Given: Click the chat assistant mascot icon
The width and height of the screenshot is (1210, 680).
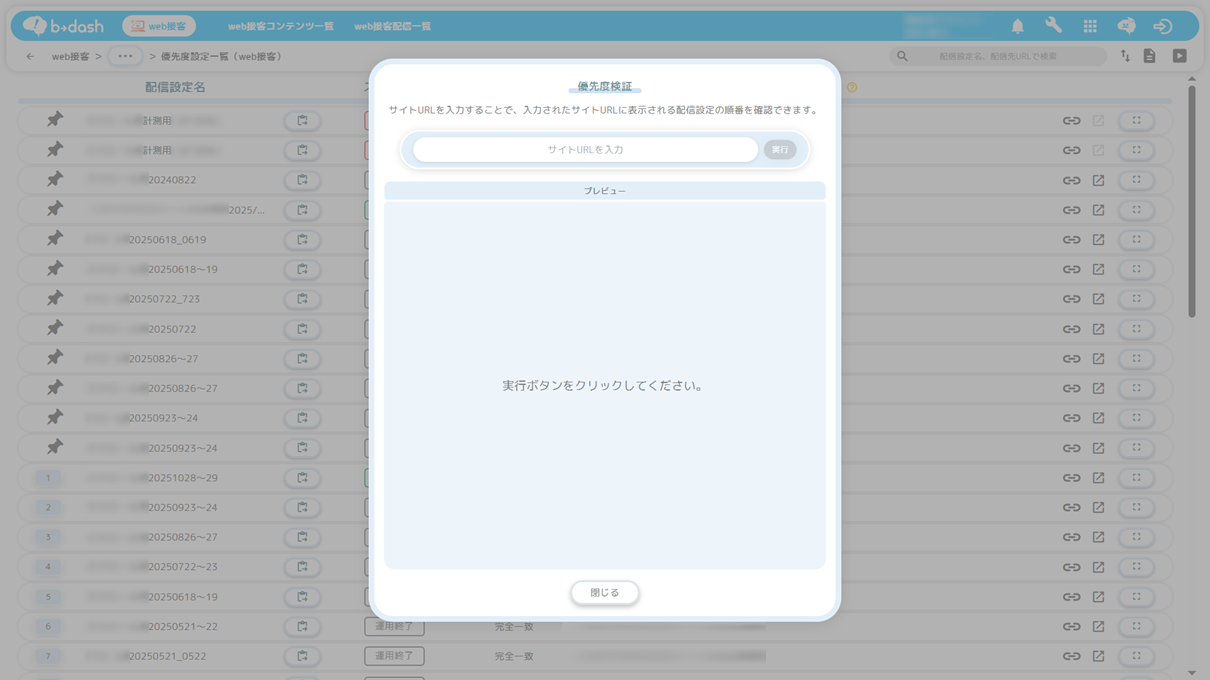Looking at the screenshot, I should 1126,27.
